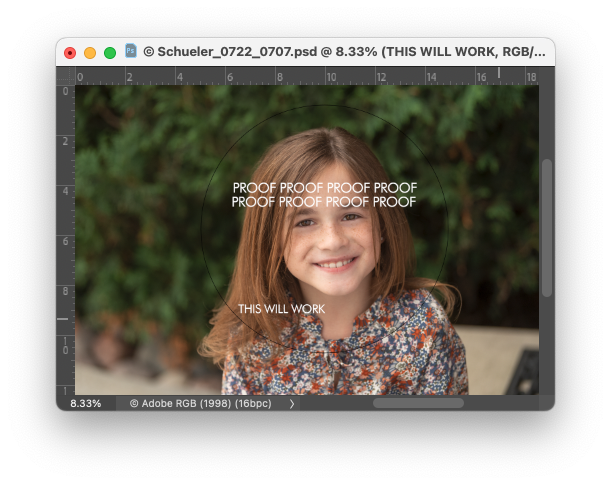
Task: Maximize the window with the green button
Action: (110, 53)
